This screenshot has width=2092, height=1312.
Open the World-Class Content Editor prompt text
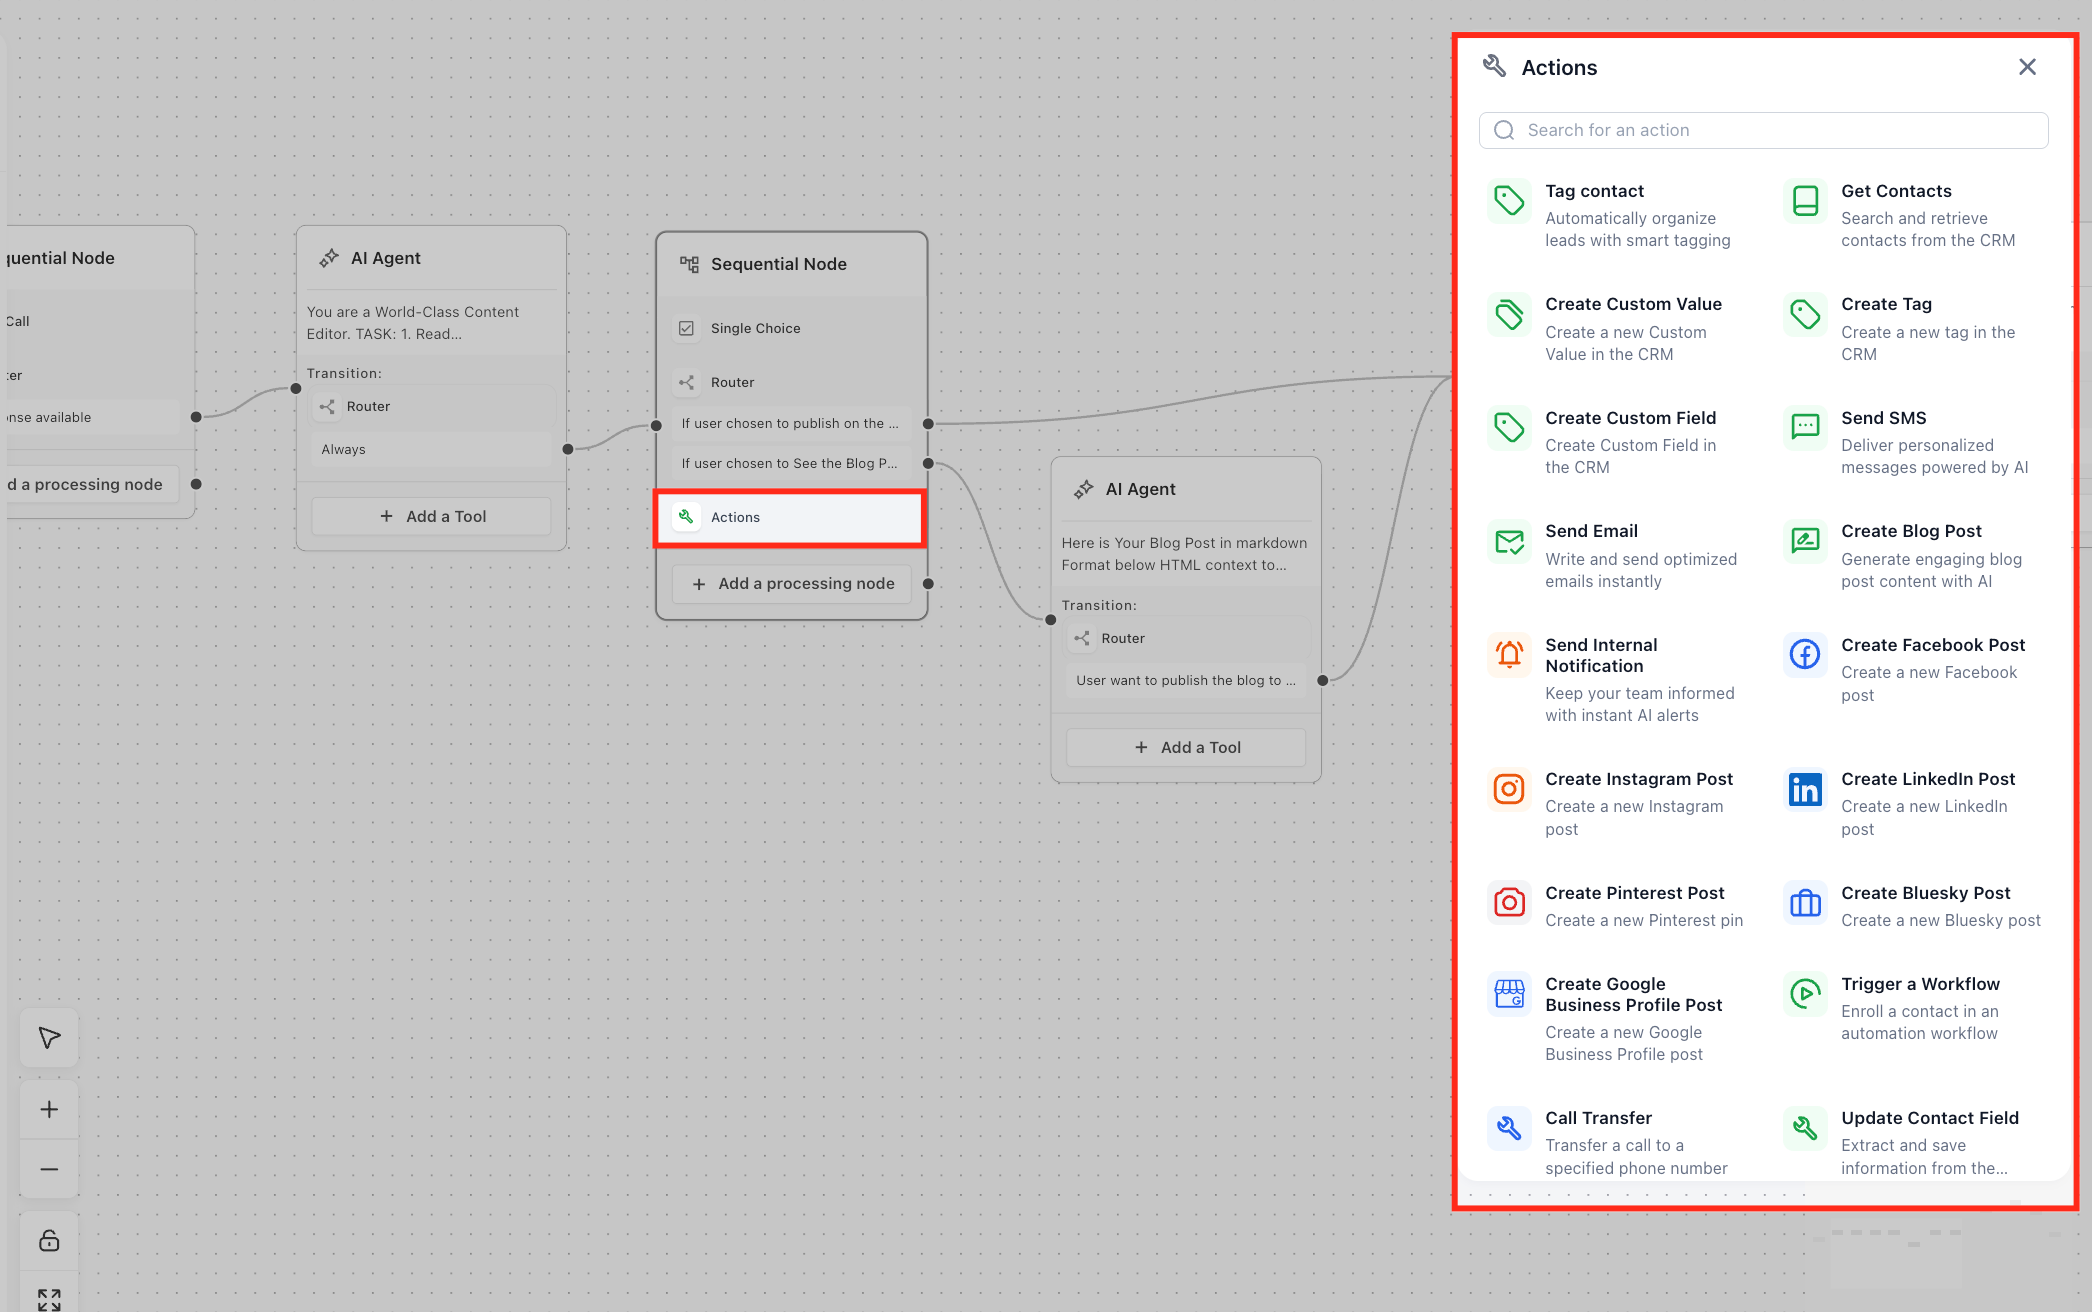[413, 323]
